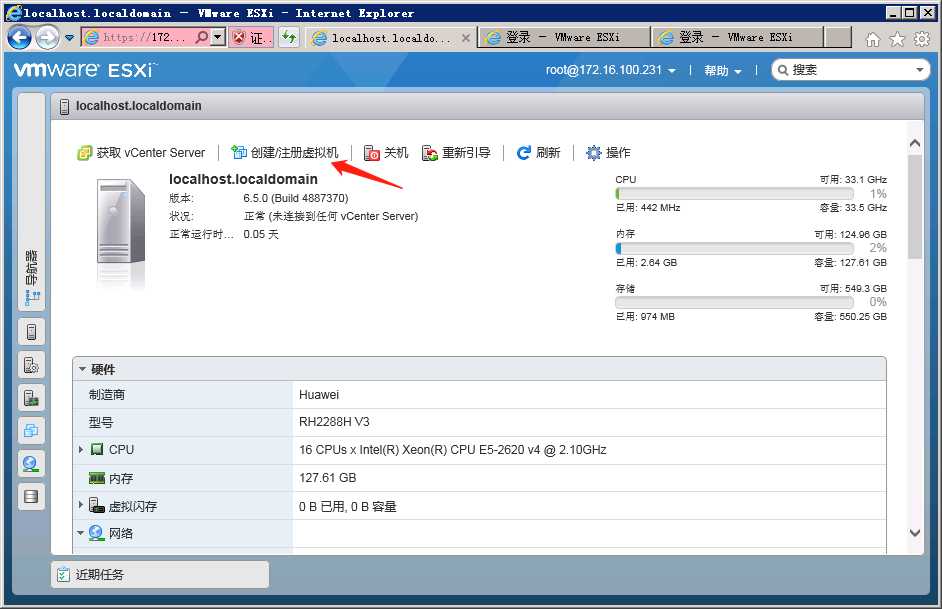Click the RH2288H V3 model value

pos(334,422)
